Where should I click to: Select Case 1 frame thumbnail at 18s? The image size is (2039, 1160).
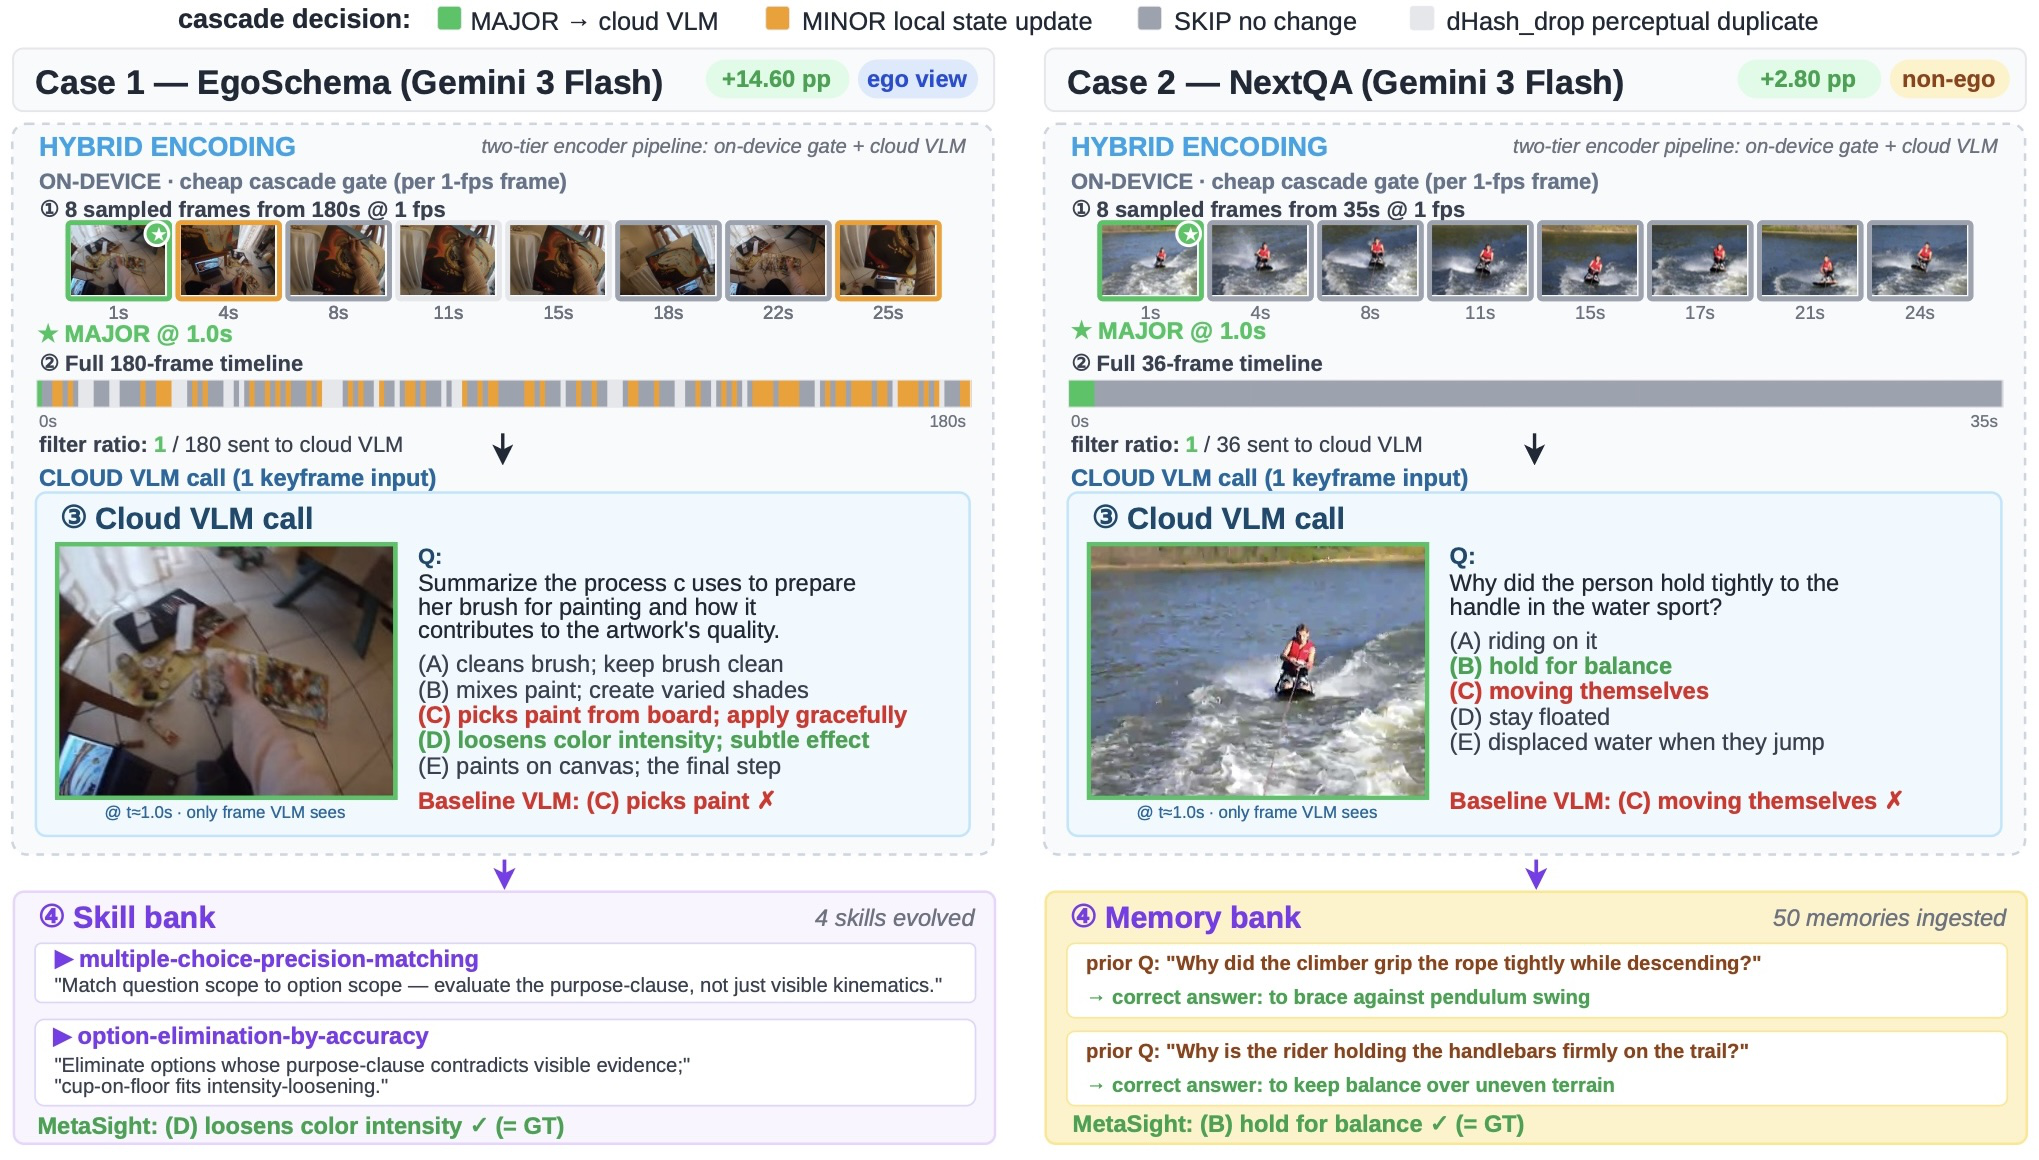668,260
